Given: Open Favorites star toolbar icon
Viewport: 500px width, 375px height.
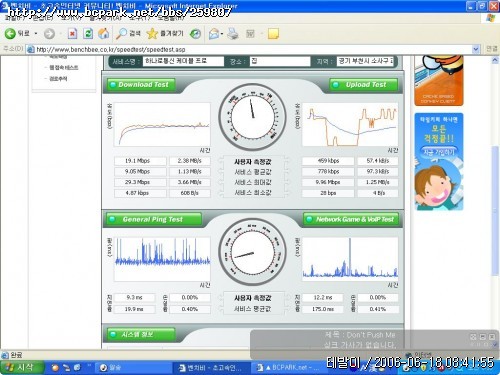Looking at the screenshot, I should [152, 33].
